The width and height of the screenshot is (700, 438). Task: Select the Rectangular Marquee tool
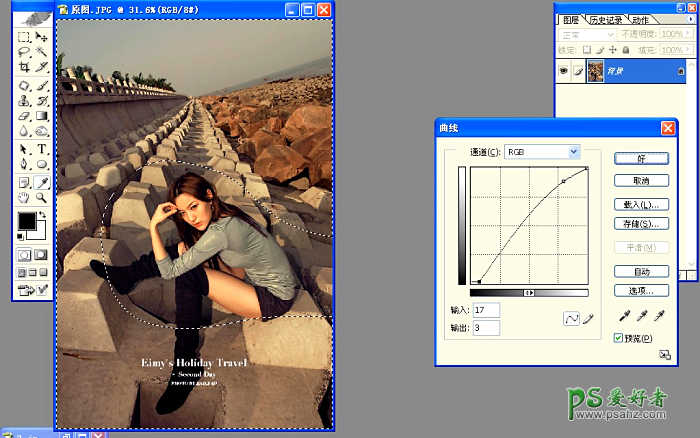point(24,37)
